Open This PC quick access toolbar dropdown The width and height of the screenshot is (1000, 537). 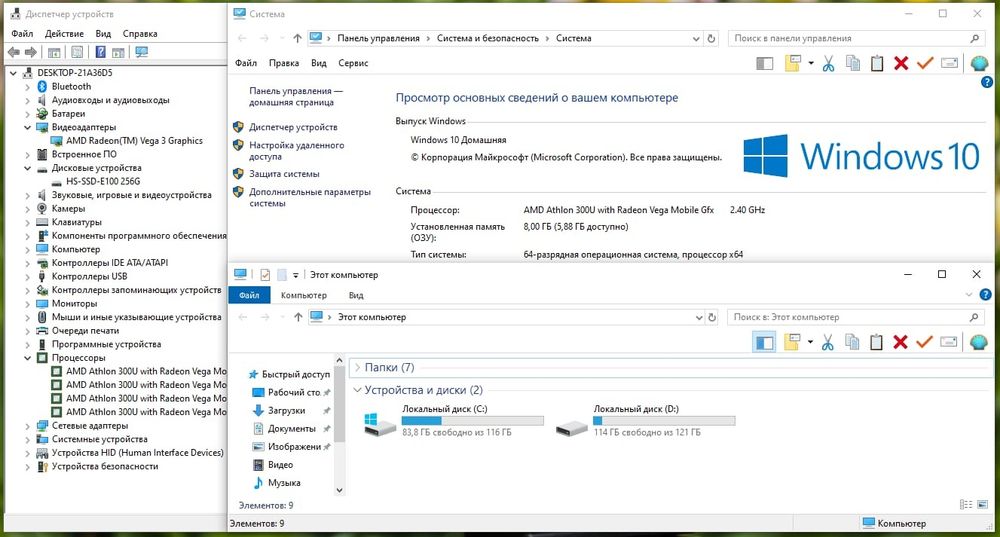coord(295,275)
